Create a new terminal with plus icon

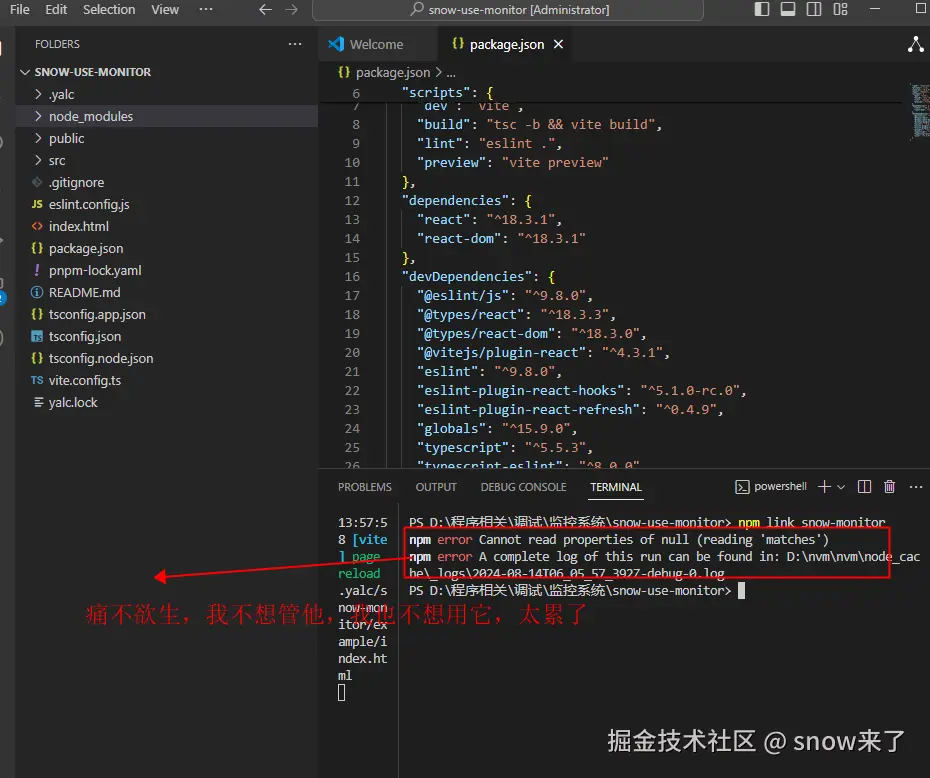[x=824, y=487]
